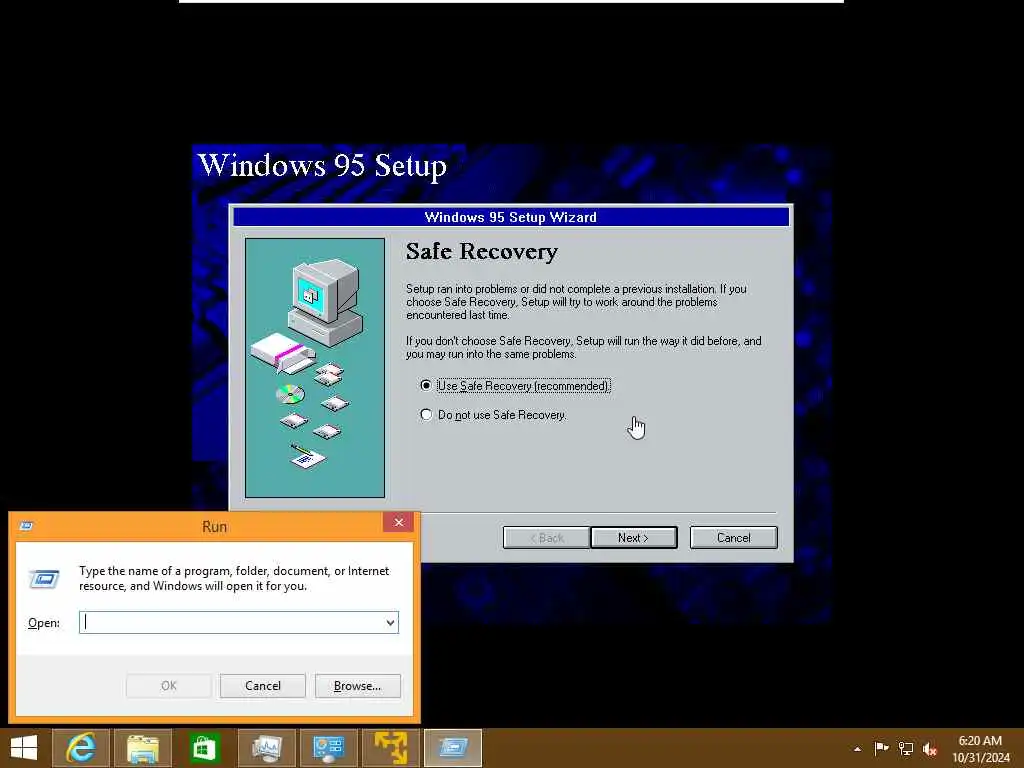Open the Action Center flag icon
1024x768 pixels.
881,748
